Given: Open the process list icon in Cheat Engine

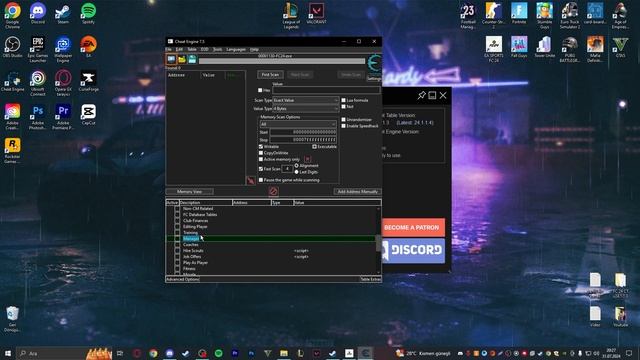Looking at the screenshot, I should tap(171, 60).
